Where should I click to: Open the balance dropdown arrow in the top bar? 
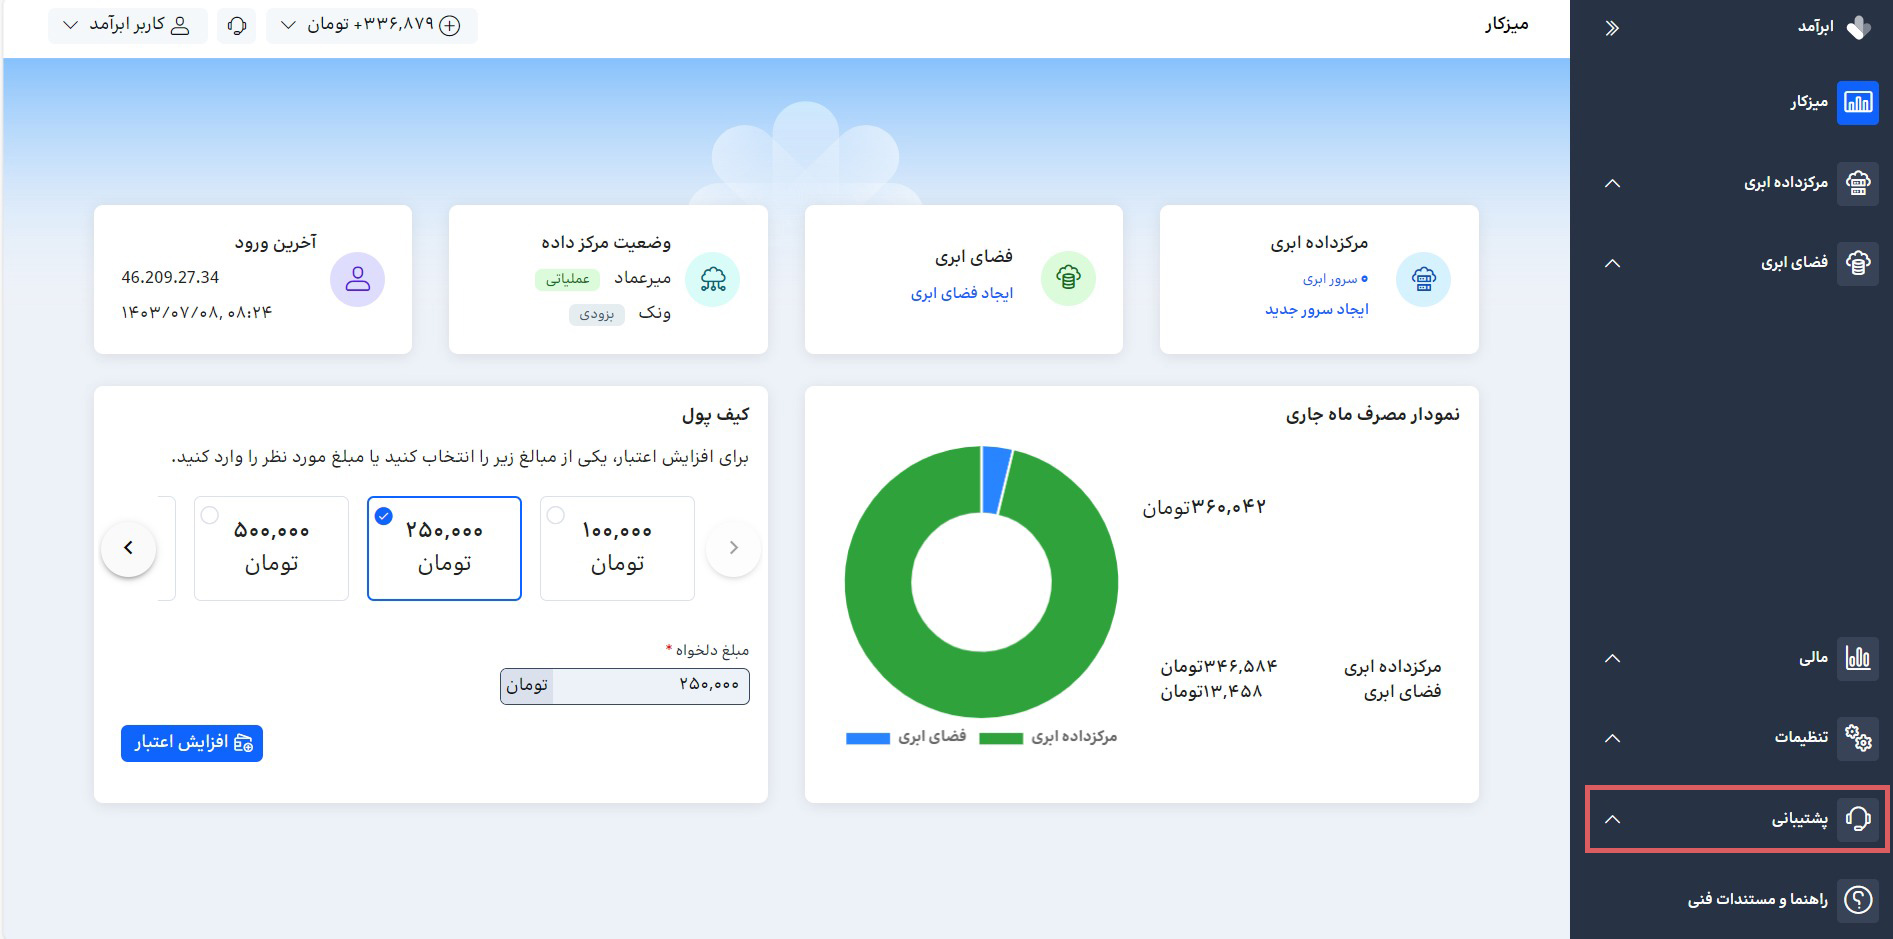288,25
